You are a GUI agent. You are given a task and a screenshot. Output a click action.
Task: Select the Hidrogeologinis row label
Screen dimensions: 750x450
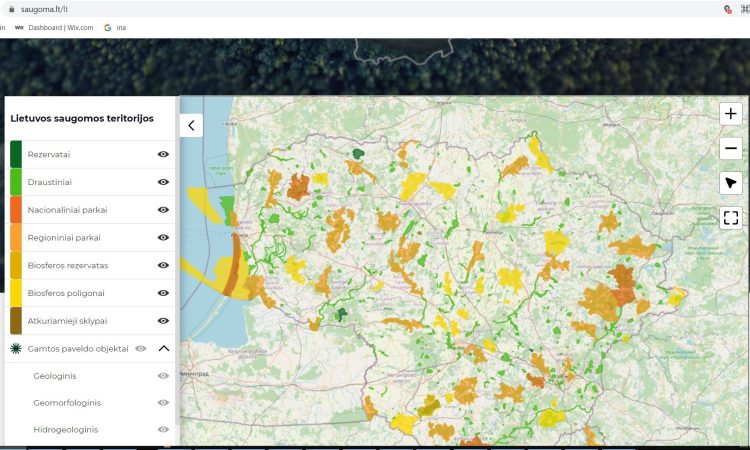click(66, 429)
